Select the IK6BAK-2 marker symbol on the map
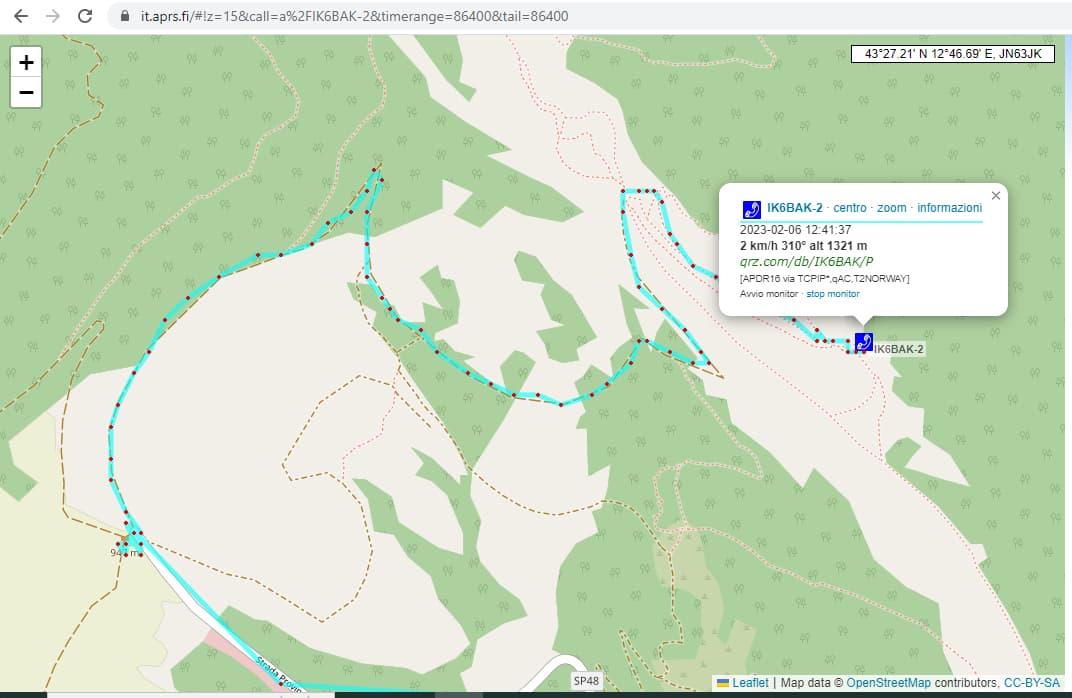Viewport: 1072px width, 698px height. tap(862, 342)
